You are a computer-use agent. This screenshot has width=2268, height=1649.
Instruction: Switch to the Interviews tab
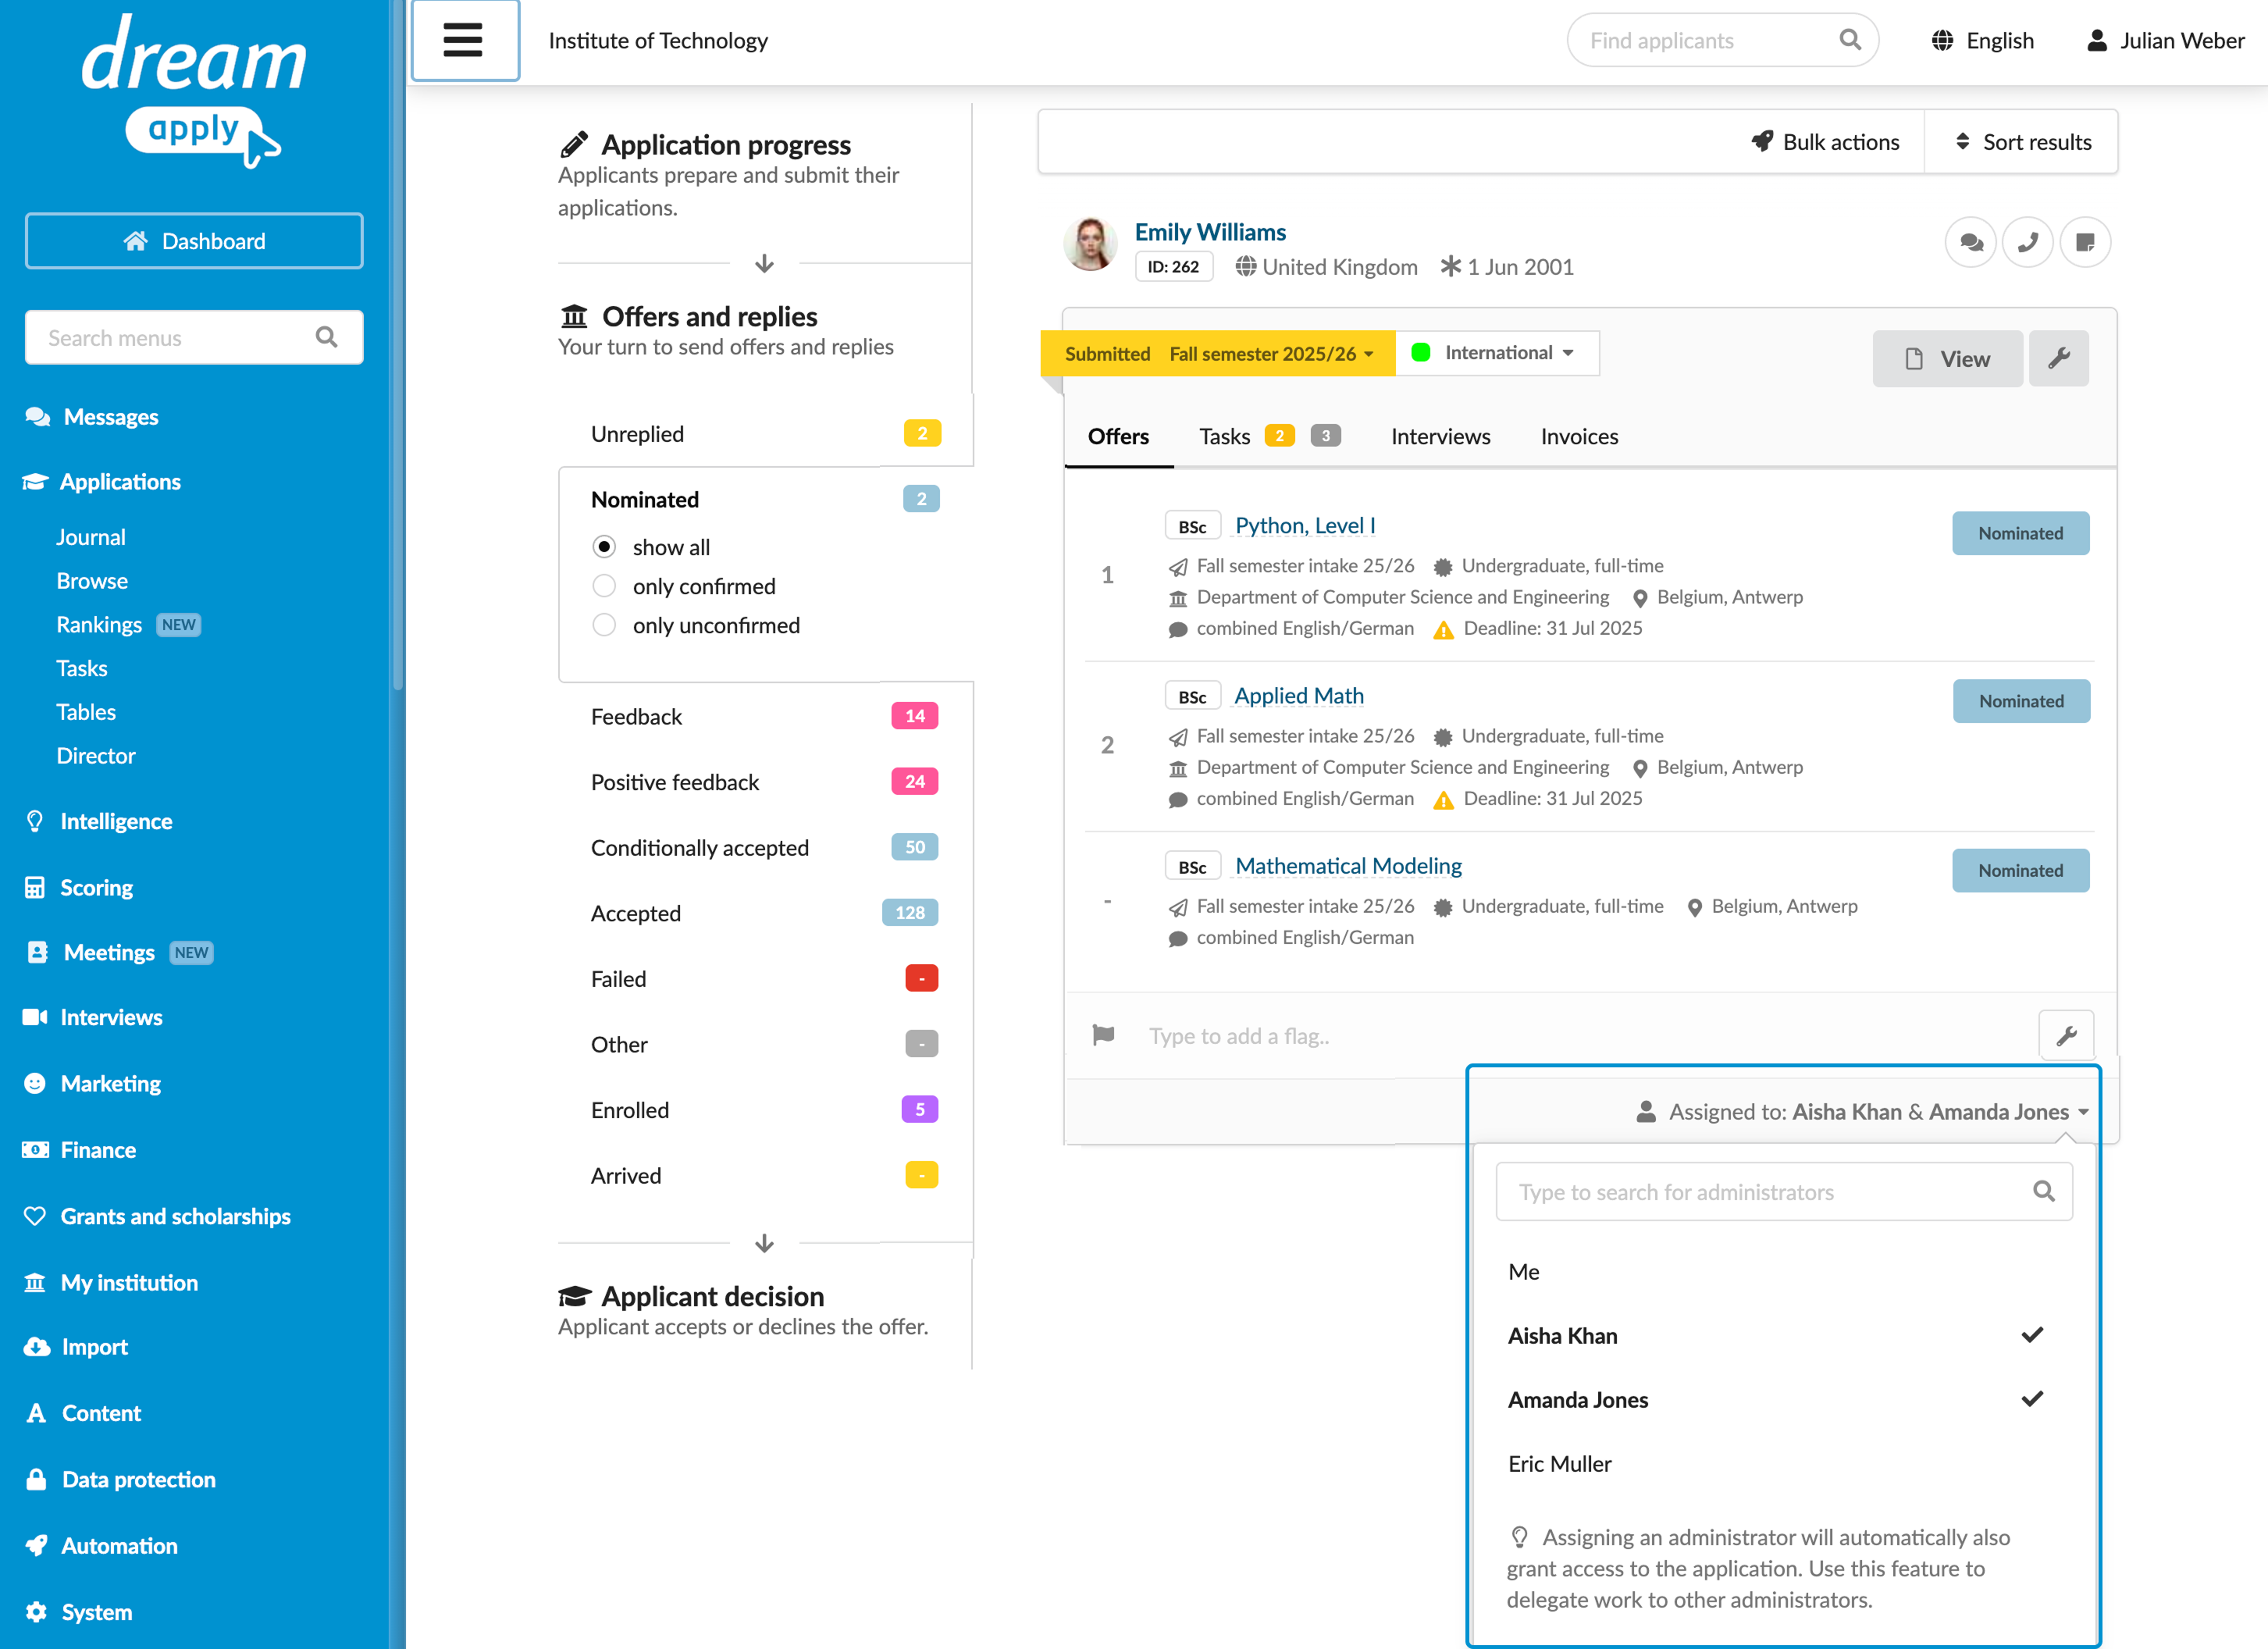click(x=1440, y=436)
